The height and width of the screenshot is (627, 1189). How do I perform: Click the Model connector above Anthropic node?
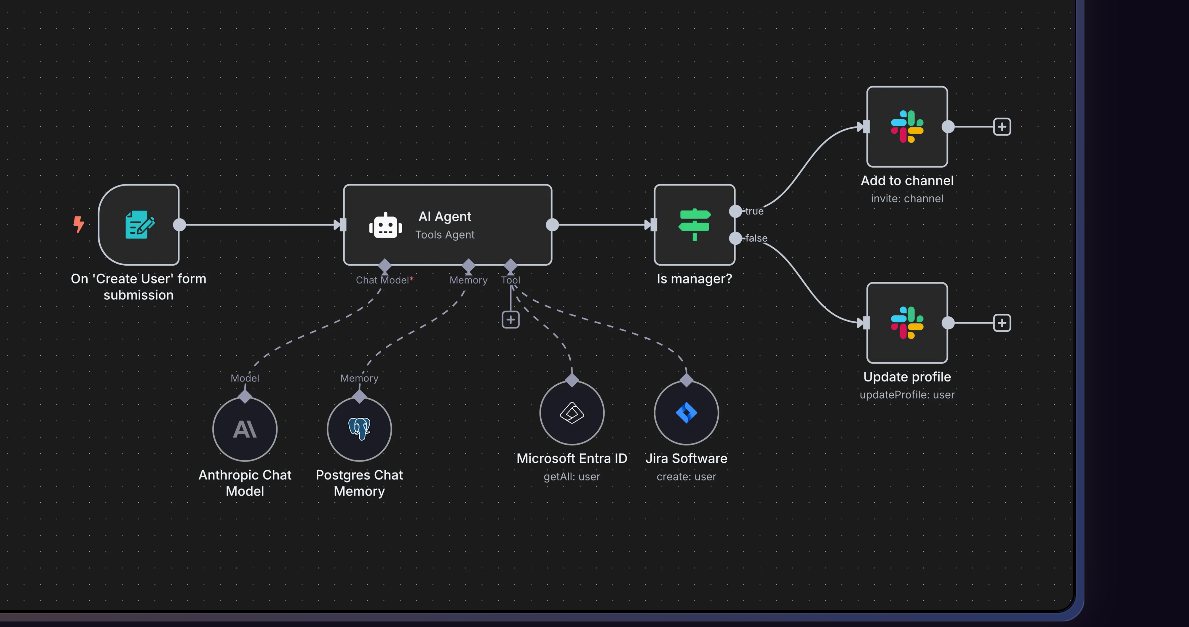click(x=245, y=397)
